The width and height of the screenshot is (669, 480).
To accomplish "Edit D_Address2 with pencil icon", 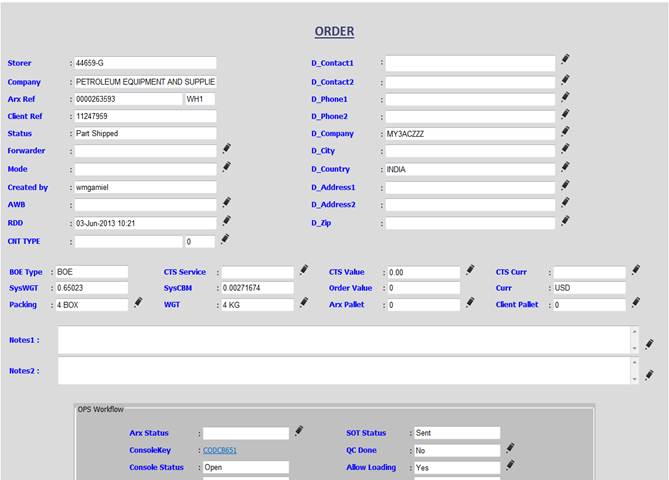I will point(565,202).
